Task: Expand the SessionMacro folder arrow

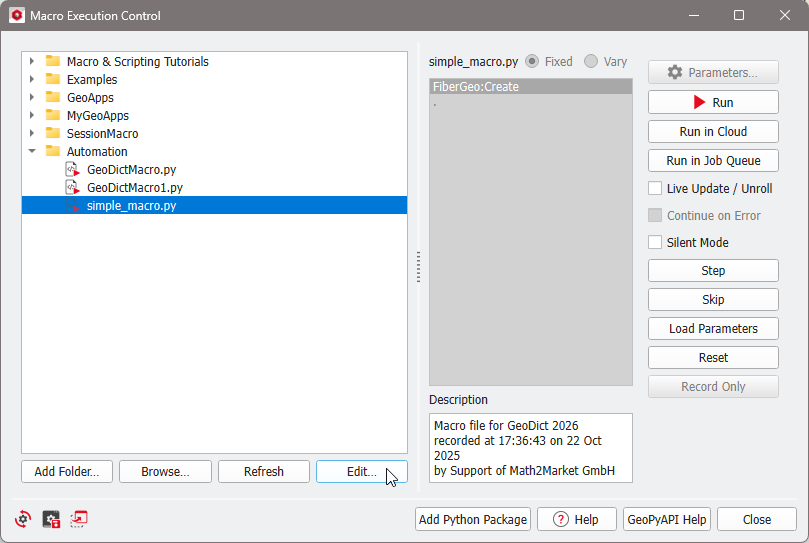Action: [x=32, y=133]
